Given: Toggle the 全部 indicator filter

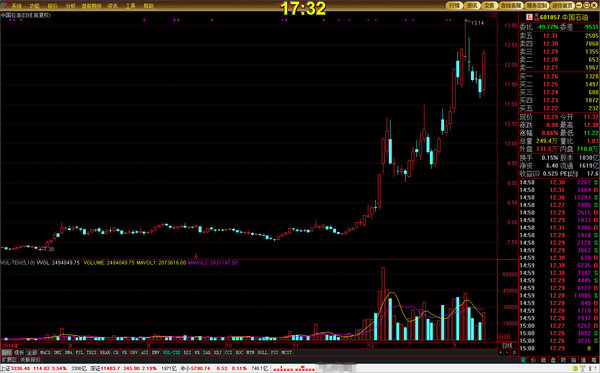Looking at the screenshot, I should click(x=32, y=352).
